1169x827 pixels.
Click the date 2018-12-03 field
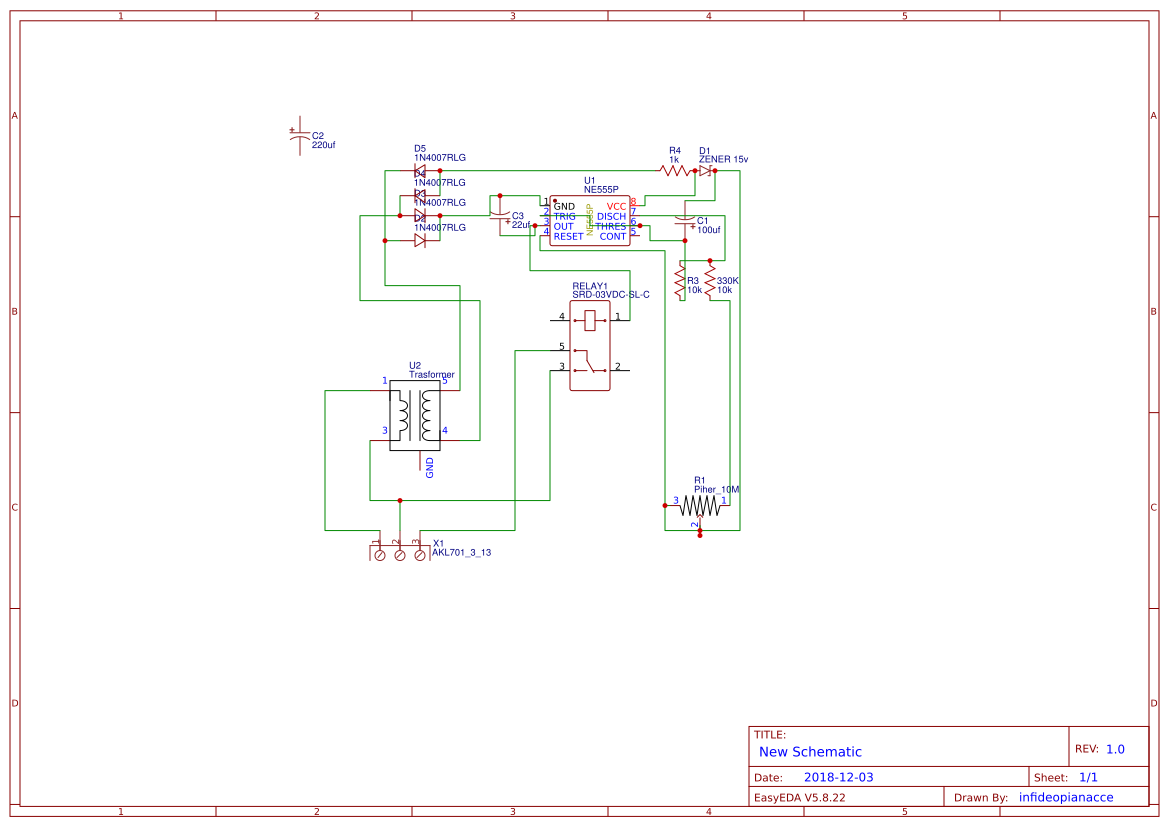[x=839, y=777]
